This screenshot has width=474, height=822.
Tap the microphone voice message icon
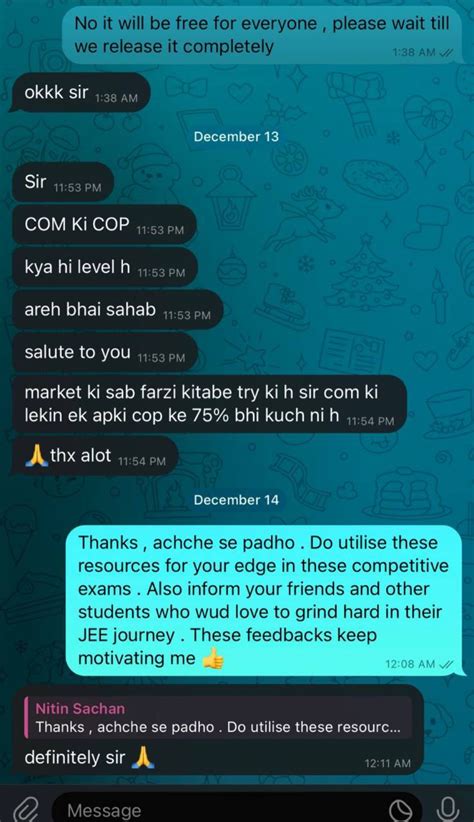click(x=447, y=808)
